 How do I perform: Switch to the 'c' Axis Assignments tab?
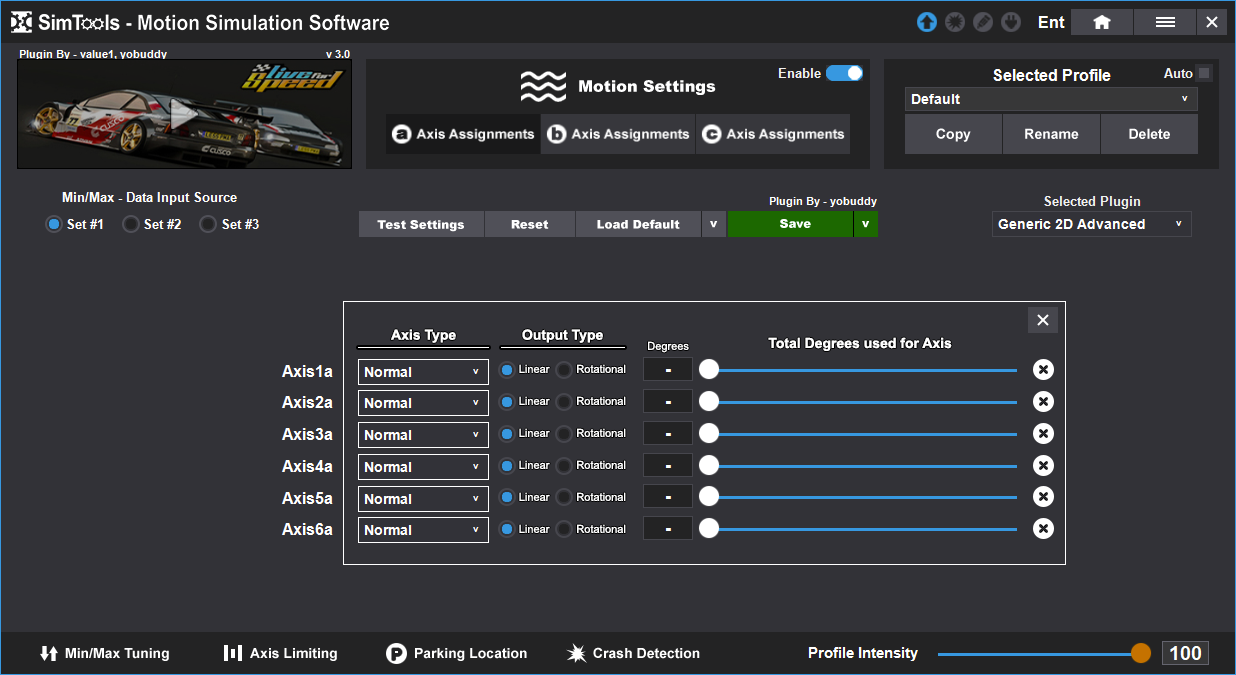pyautogui.click(x=773, y=134)
